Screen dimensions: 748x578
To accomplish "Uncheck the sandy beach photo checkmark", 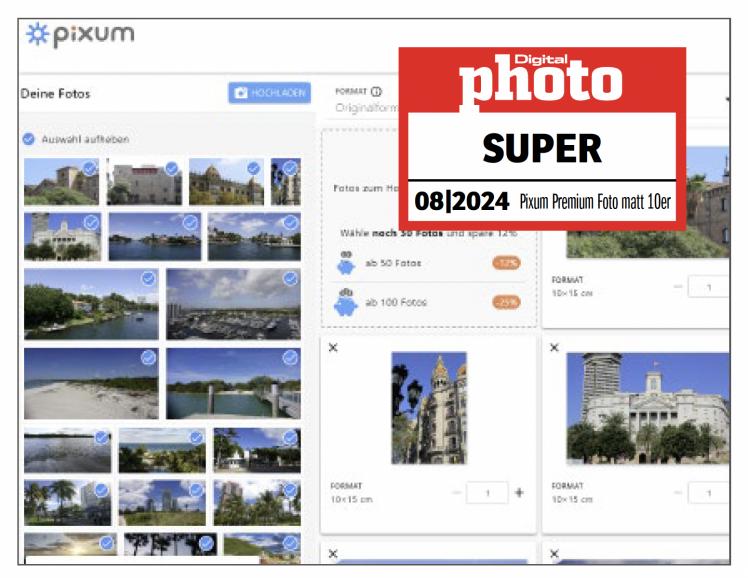I will click(148, 358).
